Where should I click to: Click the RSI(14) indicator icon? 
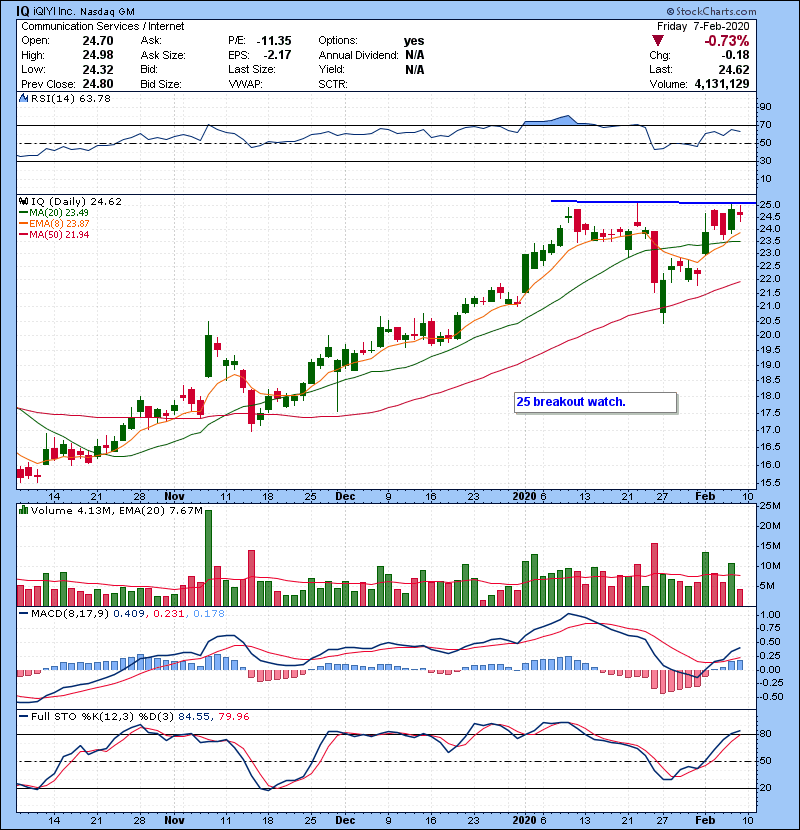[x=23, y=98]
